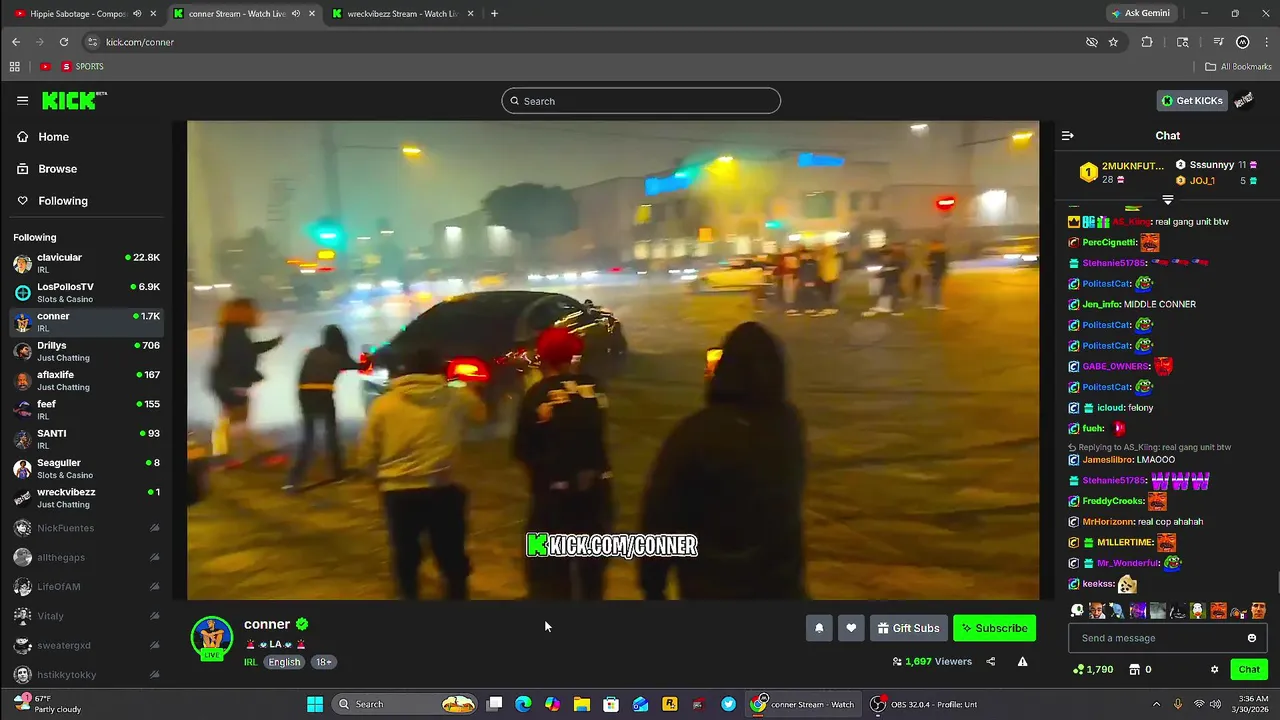Open user profile avatar in Kick header

[1243, 100]
